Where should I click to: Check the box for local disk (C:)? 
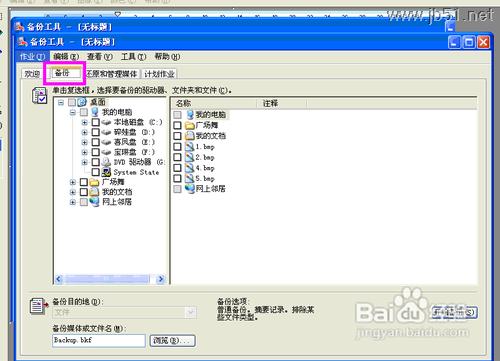tap(96, 122)
